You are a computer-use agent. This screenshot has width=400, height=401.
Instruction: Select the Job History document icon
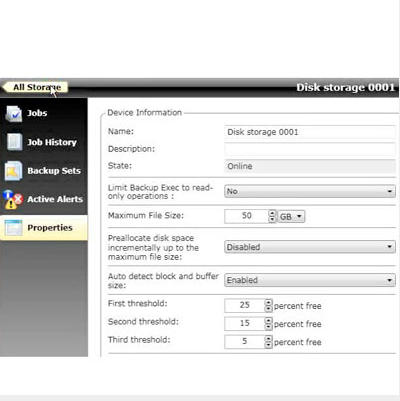pos(14,142)
